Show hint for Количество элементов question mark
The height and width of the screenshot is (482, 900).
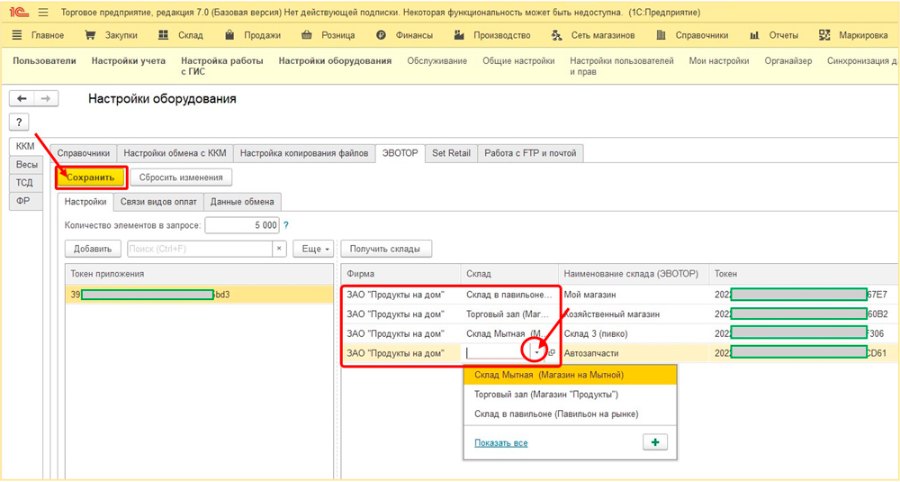click(286, 226)
